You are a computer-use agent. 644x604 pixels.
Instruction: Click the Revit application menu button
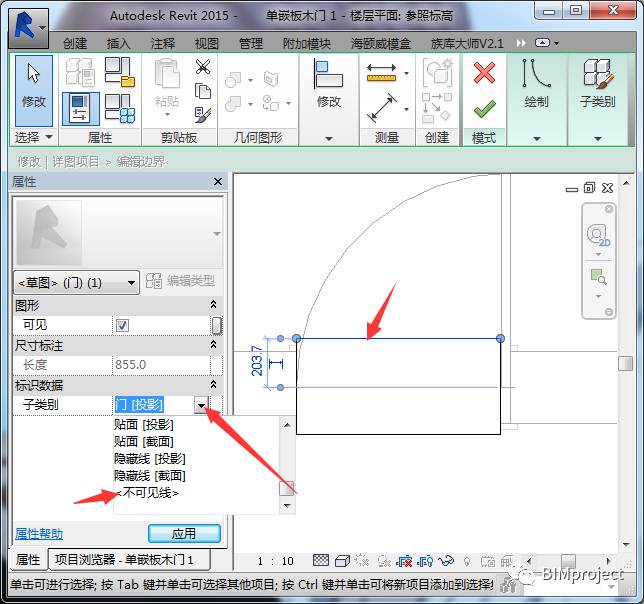point(28,28)
